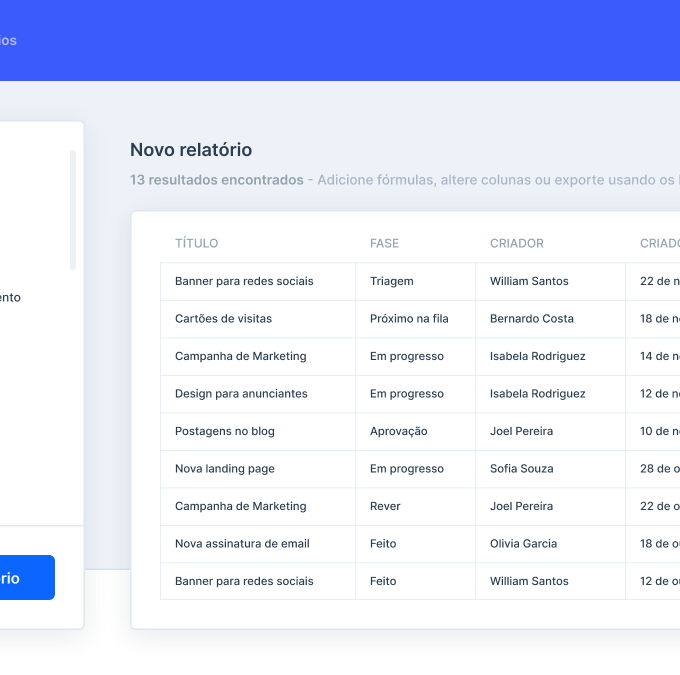Click the '14 de' date cell
The height and width of the screenshot is (675, 680).
(x=653, y=357)
